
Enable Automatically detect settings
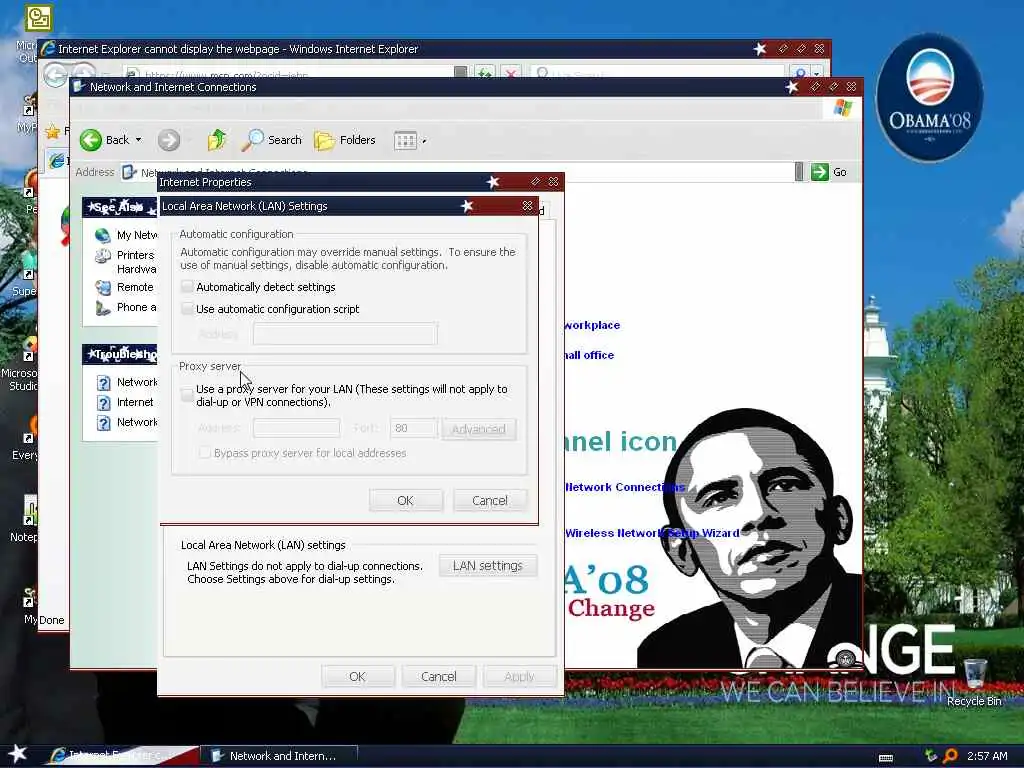[x=187, y=287]
